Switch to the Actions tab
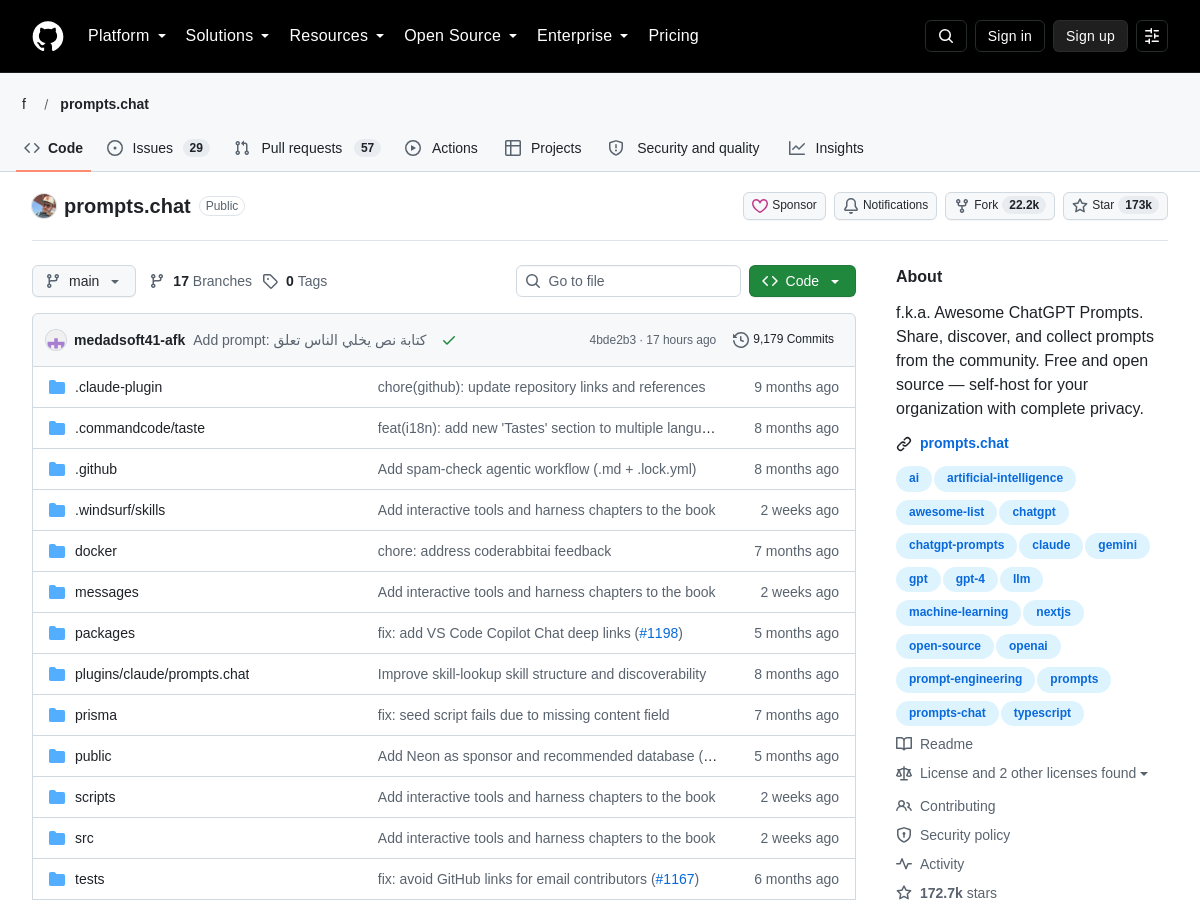Image resolution: width=1200 pixels, height=900 pixels. click(441, 148)
